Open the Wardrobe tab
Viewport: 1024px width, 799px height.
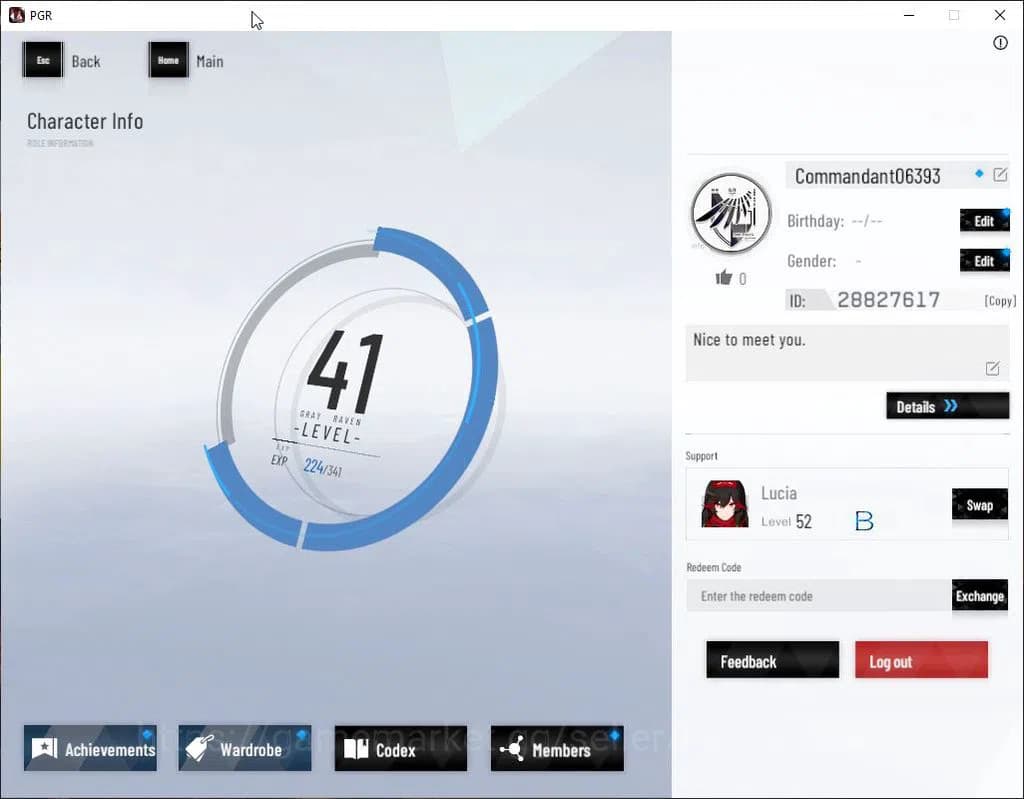(x=245, y=749)
